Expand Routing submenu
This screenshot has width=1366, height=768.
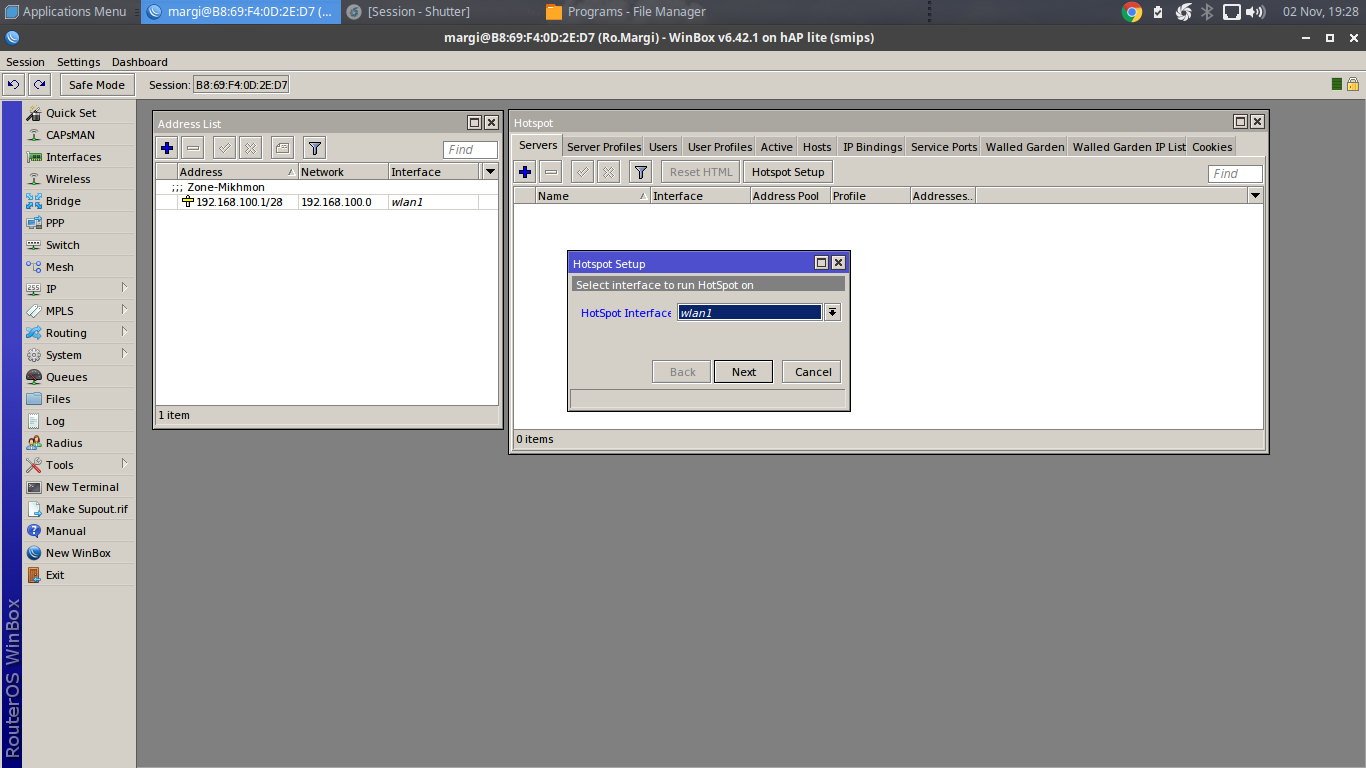[x=125, y=332]
